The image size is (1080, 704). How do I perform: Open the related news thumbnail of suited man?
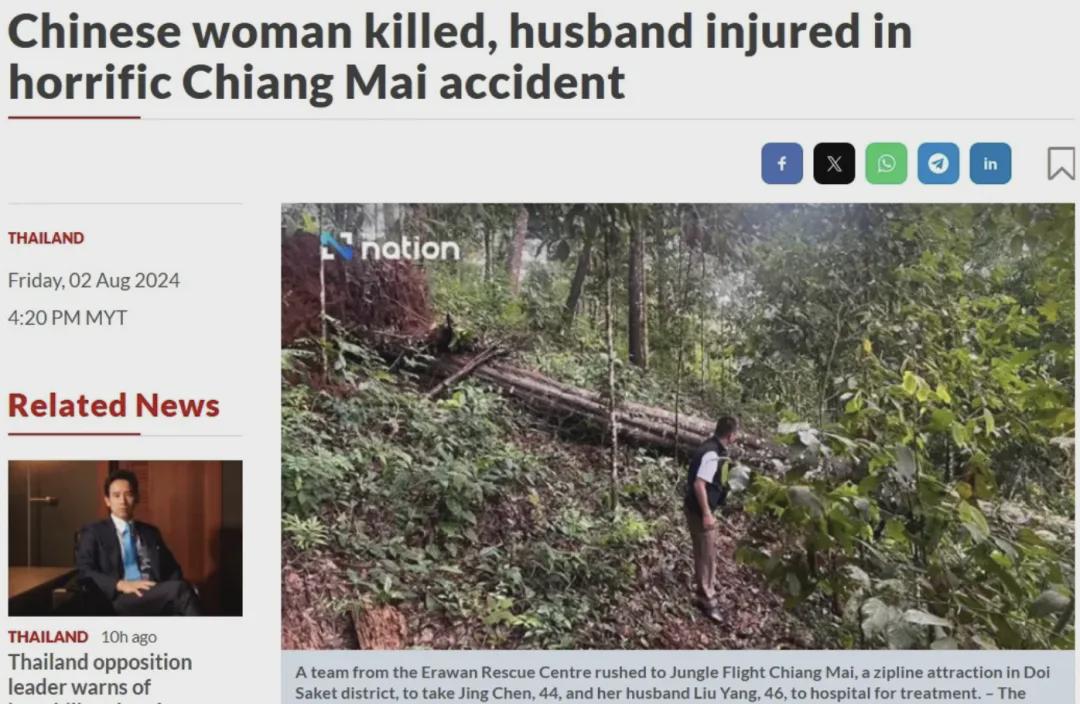125,538
